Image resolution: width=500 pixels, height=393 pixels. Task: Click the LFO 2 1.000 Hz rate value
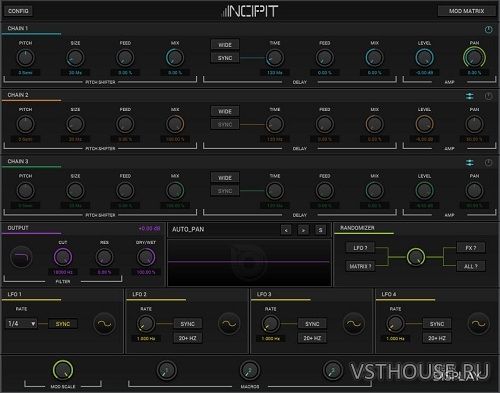(x=146, y=339)
